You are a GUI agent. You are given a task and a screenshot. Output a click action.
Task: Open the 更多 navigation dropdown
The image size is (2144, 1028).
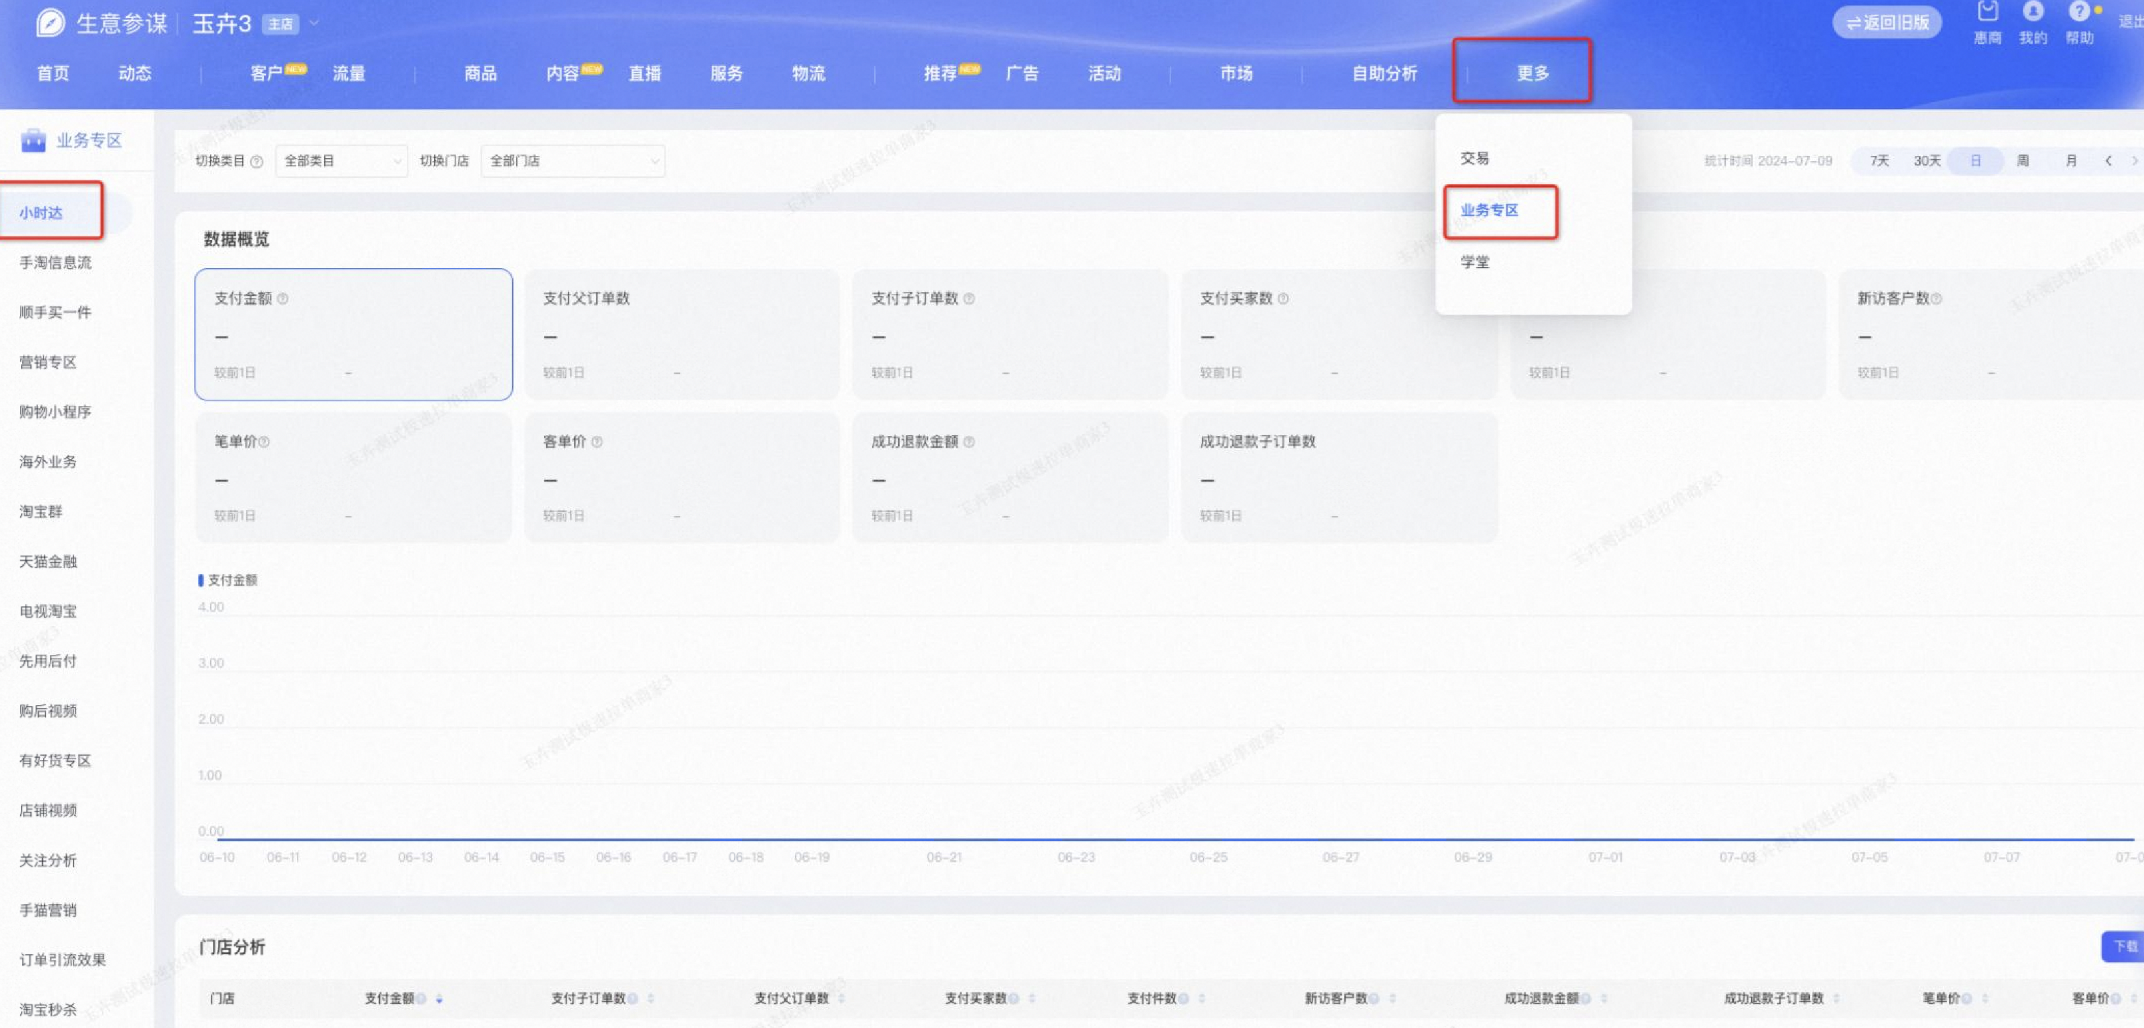pyautogui.click(x=1532, y=73)
